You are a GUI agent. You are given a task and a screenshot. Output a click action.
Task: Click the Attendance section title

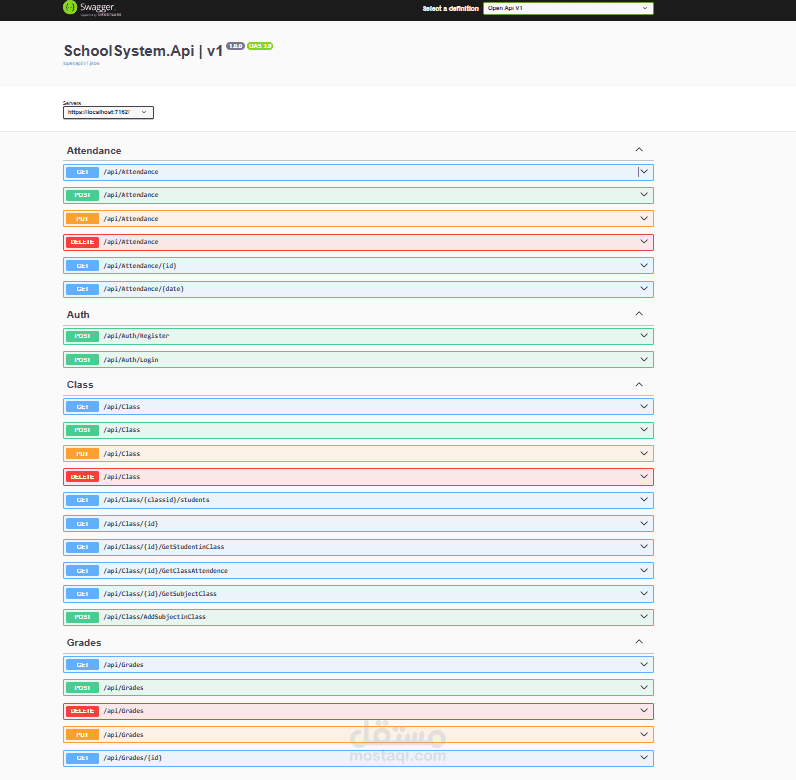(94, 151)
